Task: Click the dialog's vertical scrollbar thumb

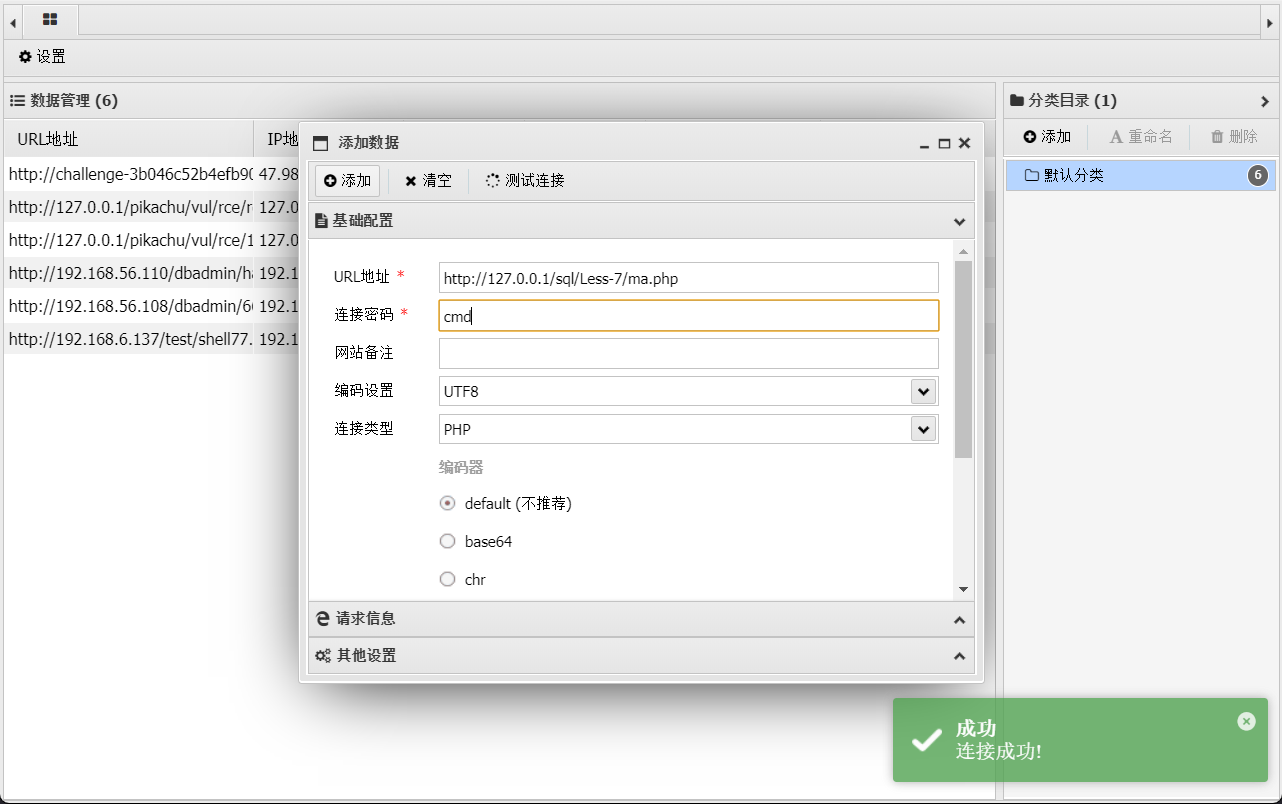Action: click(x=963, y=359)
